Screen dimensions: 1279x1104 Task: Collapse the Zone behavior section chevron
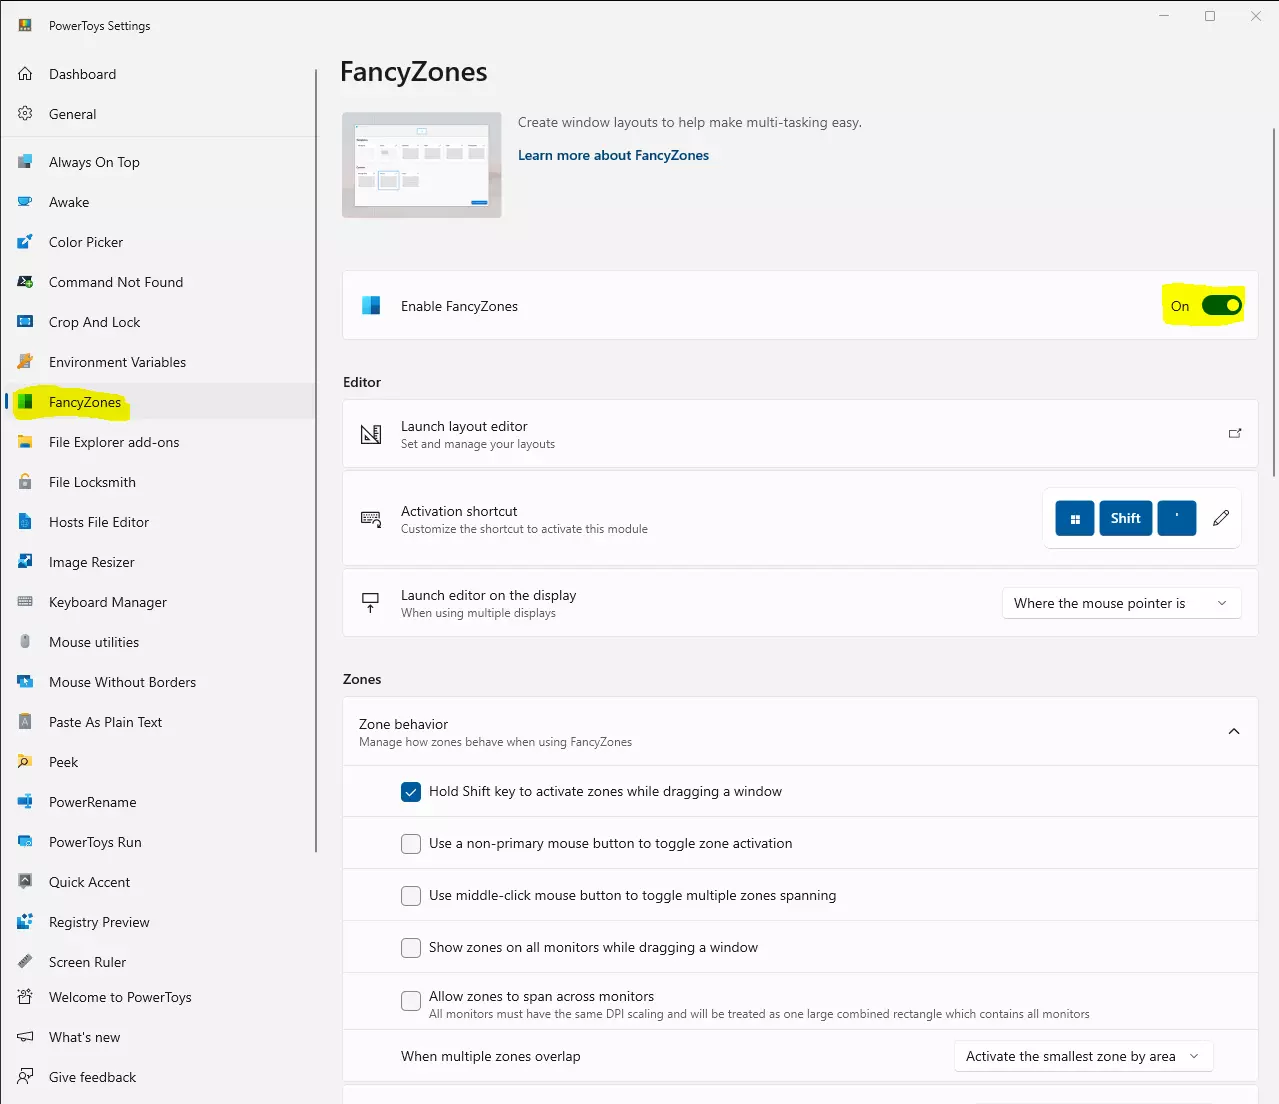click(x=1234, y=731)
